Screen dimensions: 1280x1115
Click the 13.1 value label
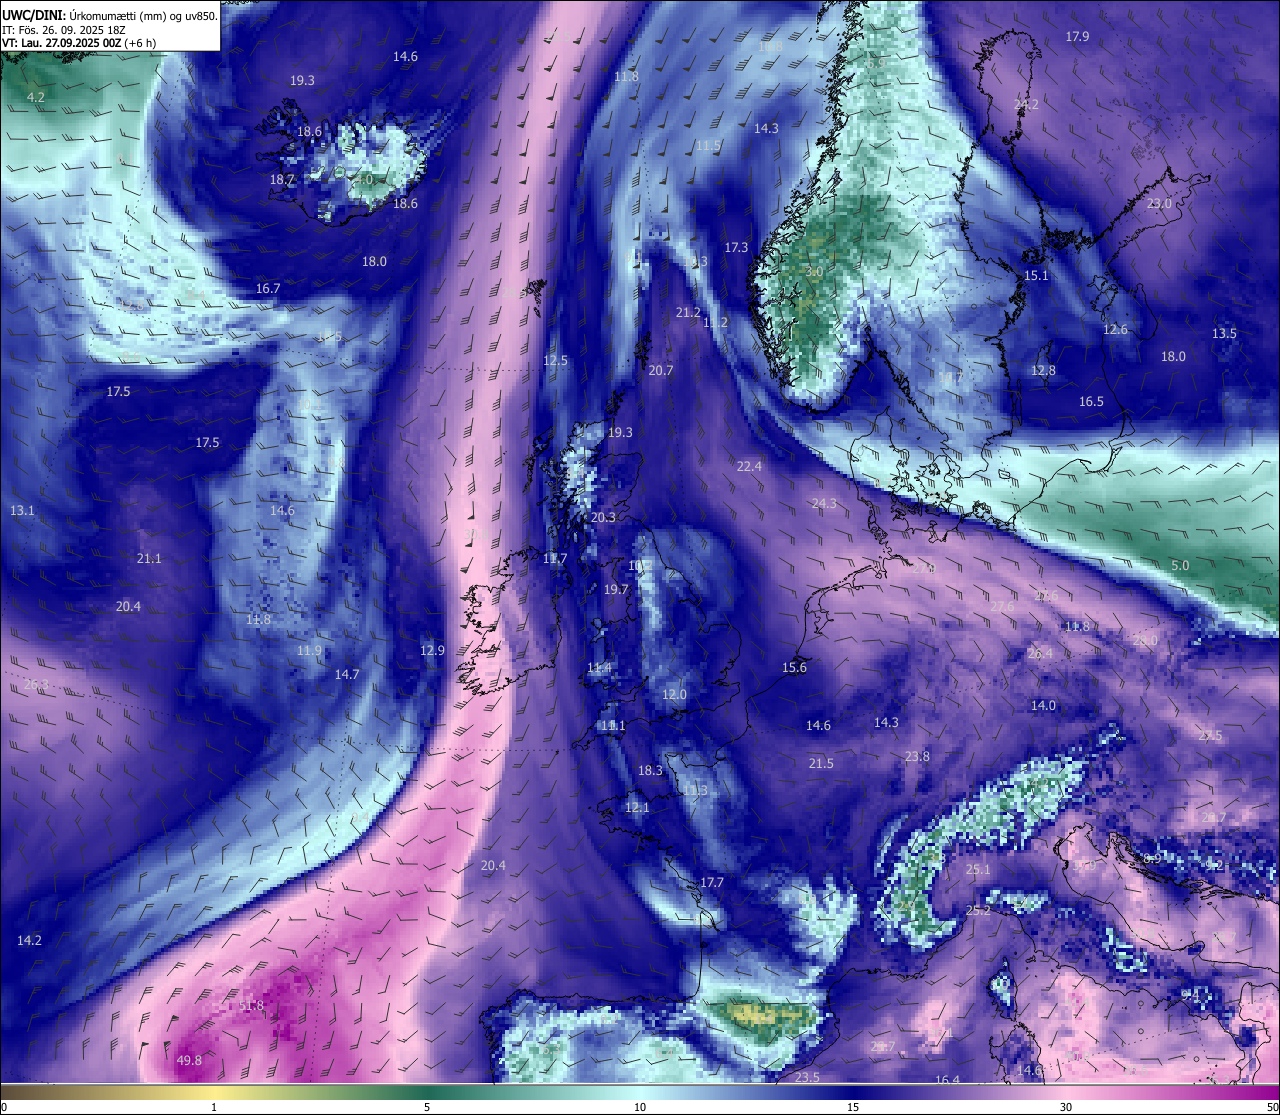(x=22, y=510)
